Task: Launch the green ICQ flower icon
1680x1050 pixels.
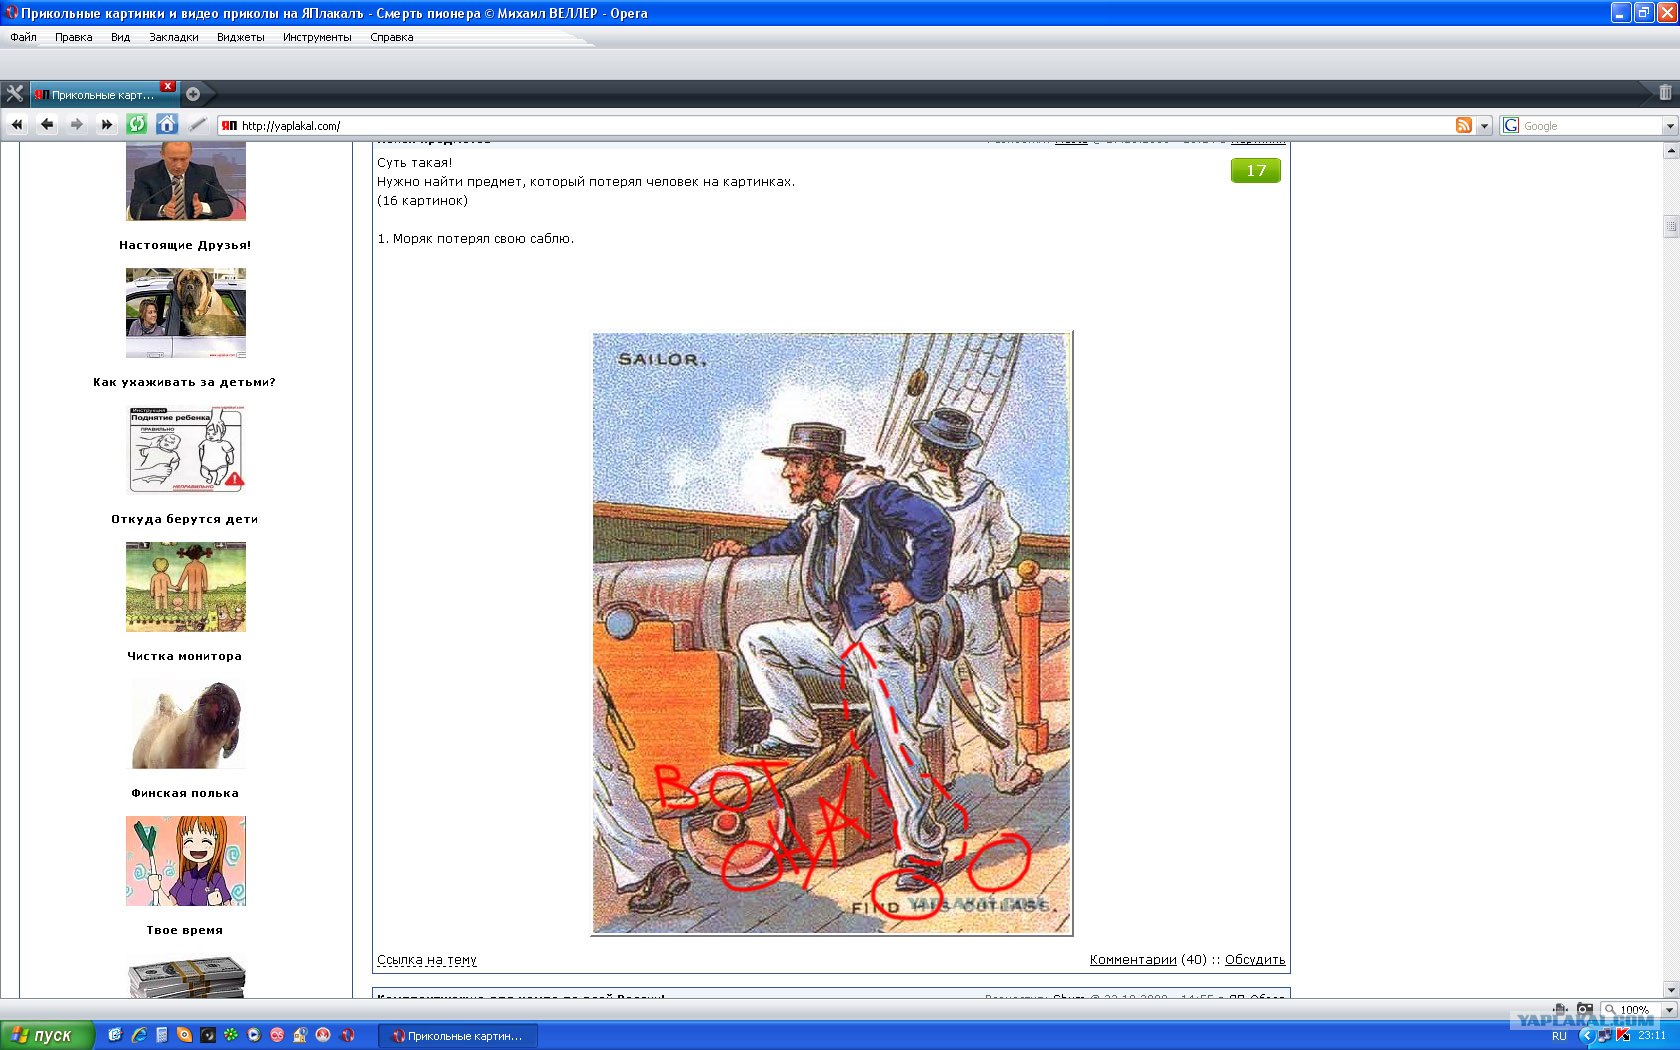Action: [231, 1035]
